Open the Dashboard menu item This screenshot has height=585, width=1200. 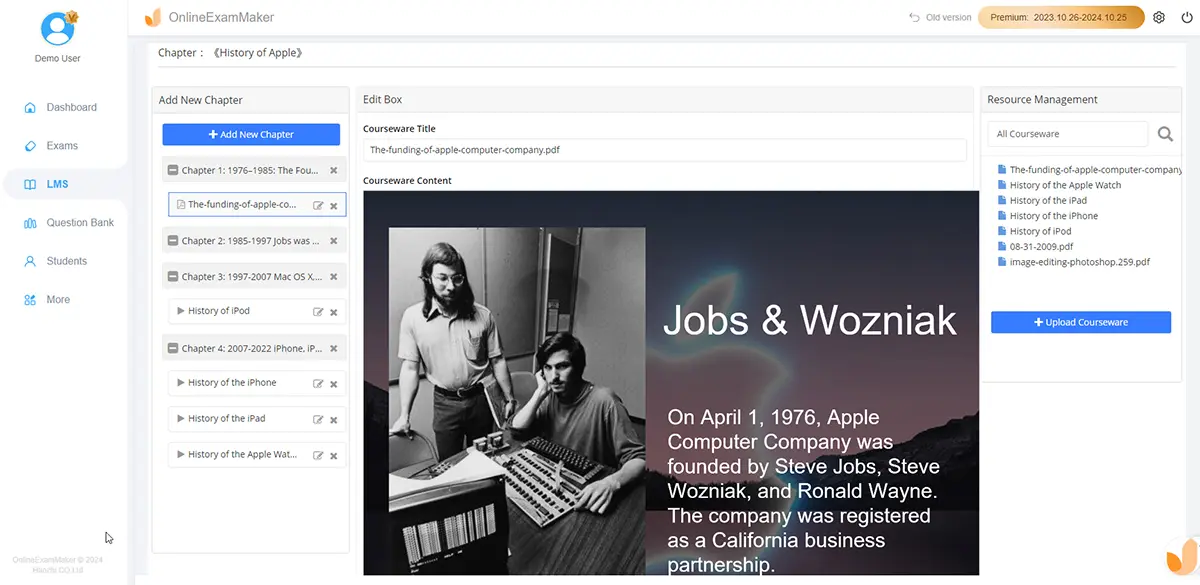71,107
